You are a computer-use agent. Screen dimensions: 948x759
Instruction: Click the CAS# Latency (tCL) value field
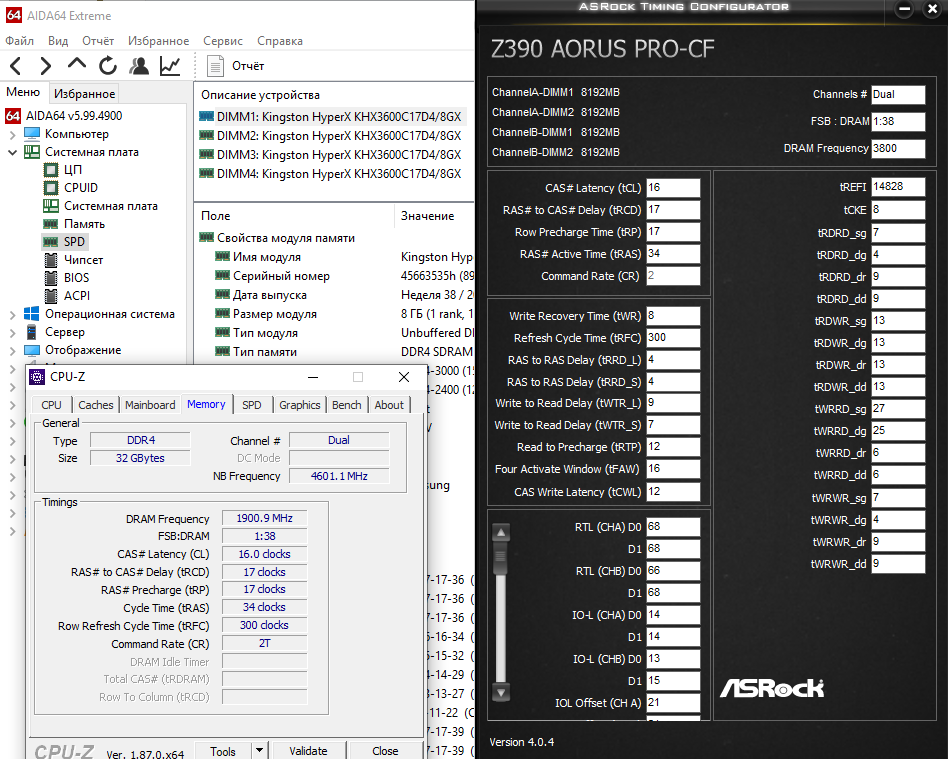coord(673,188)
